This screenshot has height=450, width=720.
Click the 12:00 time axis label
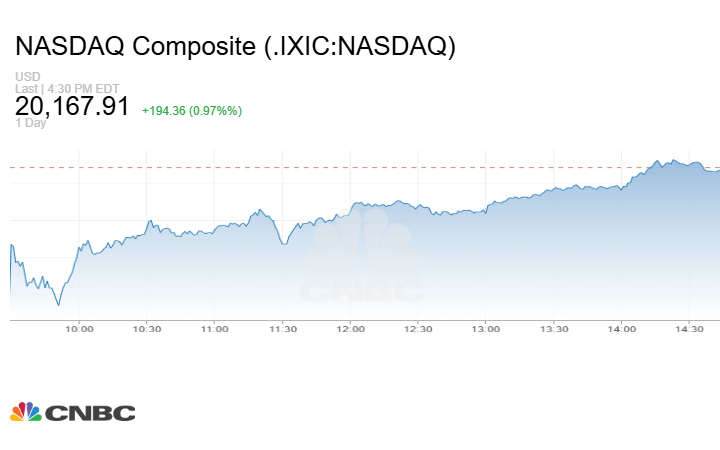pyautogui.click(x=350, y=329)
